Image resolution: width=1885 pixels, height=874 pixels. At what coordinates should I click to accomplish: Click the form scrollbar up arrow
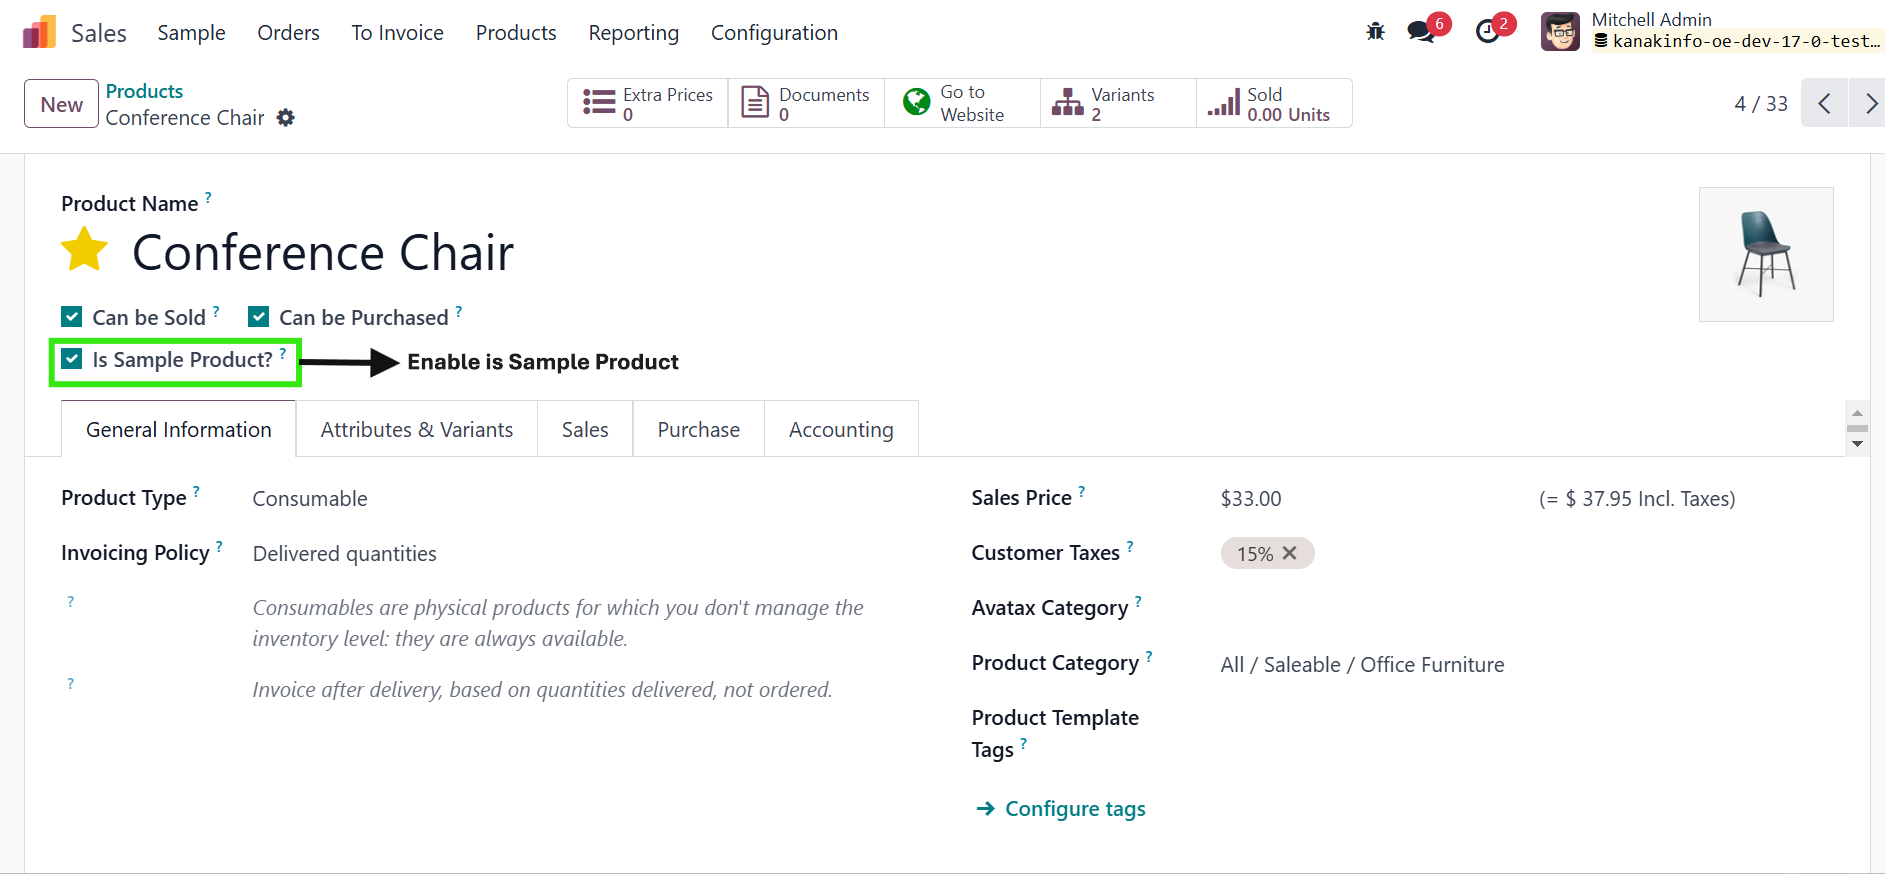tap(1857, 413)
